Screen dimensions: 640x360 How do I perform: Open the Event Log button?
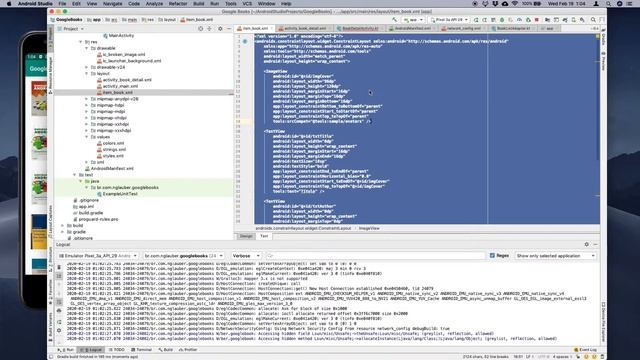(585, 350)
